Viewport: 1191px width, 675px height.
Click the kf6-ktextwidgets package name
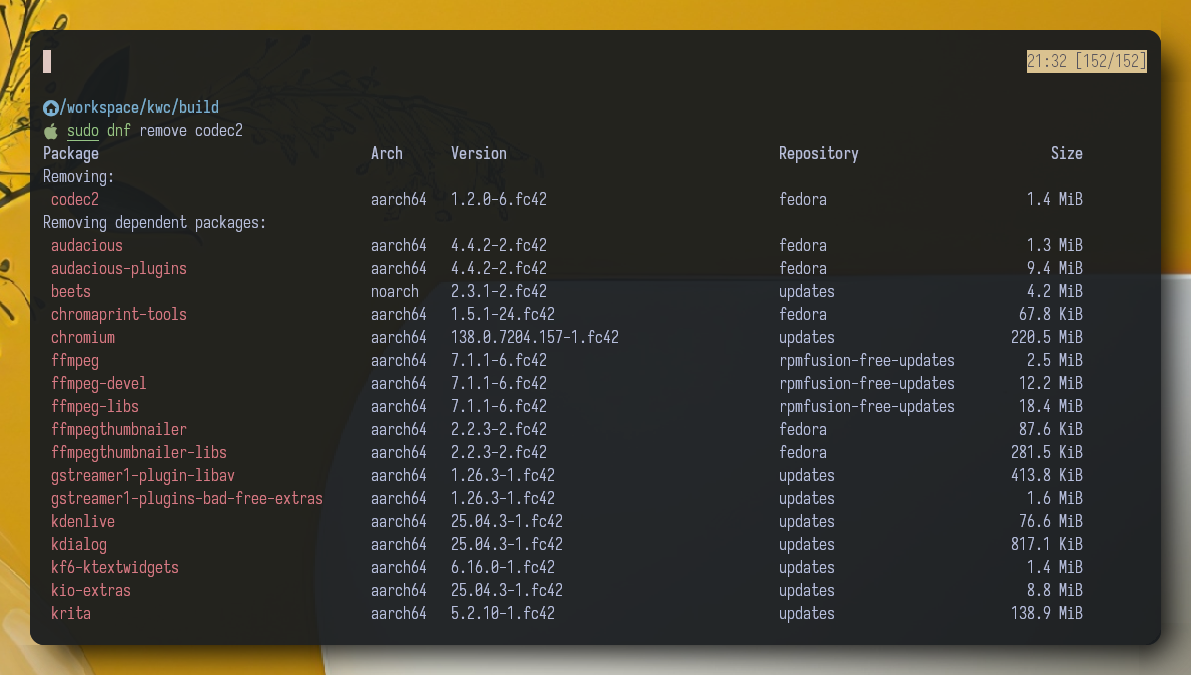[115, 567]
